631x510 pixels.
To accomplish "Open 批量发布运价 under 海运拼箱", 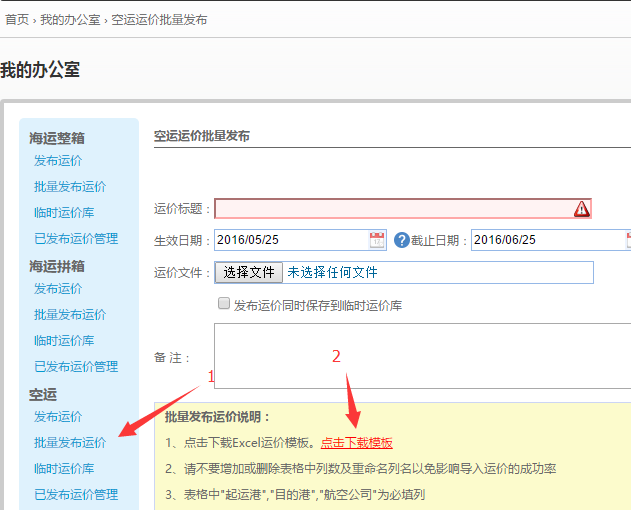I will [70, 315].
